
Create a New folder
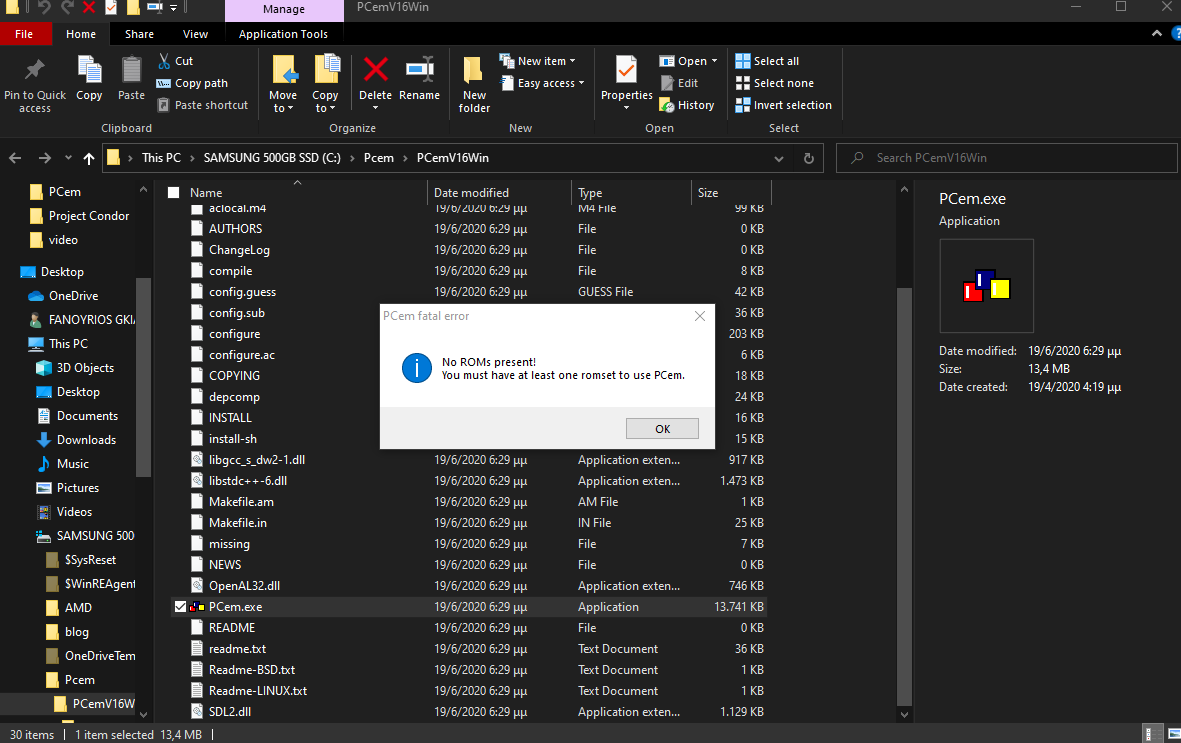tap(474, 84)
